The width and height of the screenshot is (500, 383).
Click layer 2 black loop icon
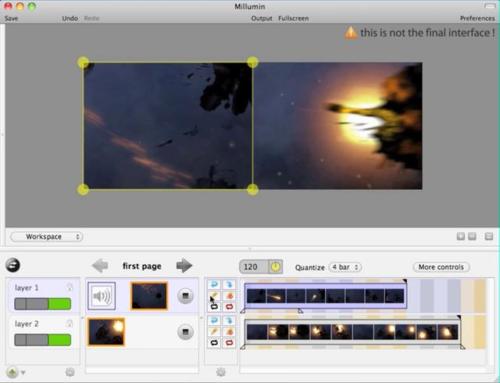click(214, 343)
